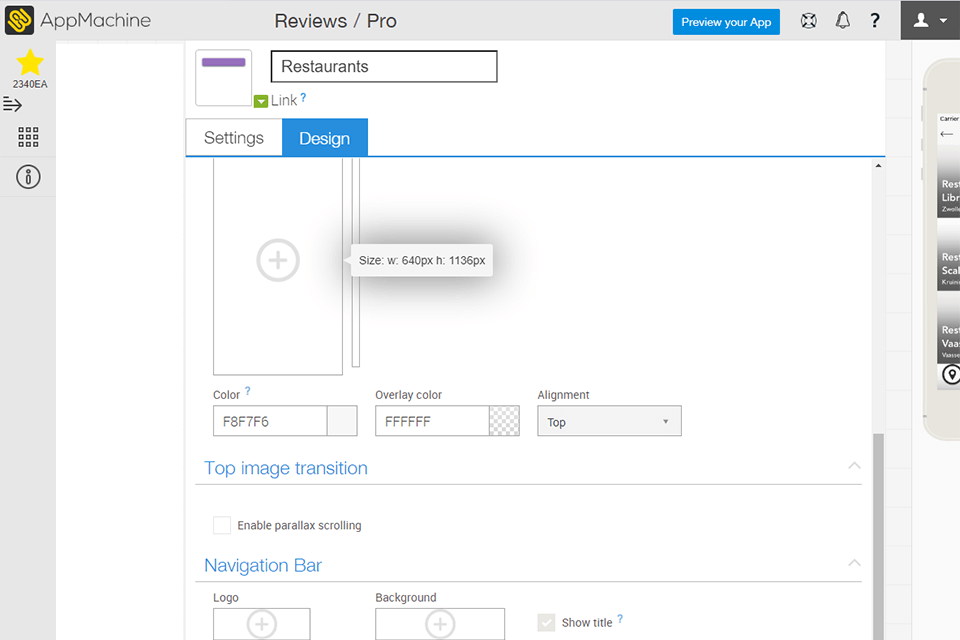Image resolution: width=960 pixels, height=640 pixels.
Task: Add a background image with plus icon
Action: (278, 260)
